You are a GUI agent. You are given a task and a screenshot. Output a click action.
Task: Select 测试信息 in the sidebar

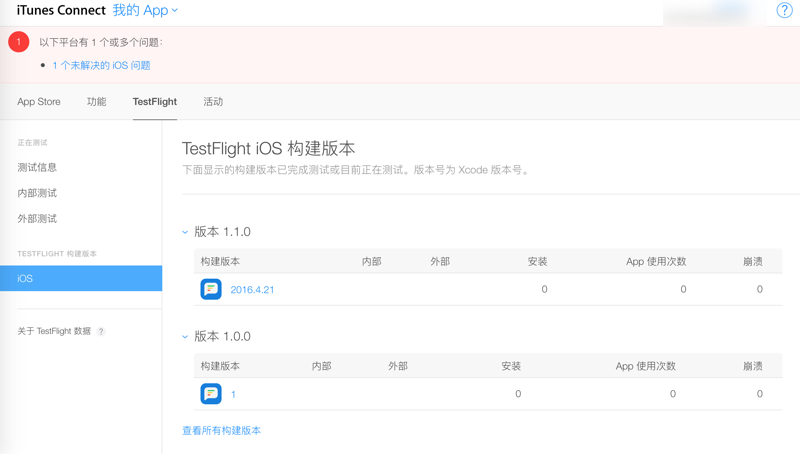pyautogui.click(x=37, y=168)
